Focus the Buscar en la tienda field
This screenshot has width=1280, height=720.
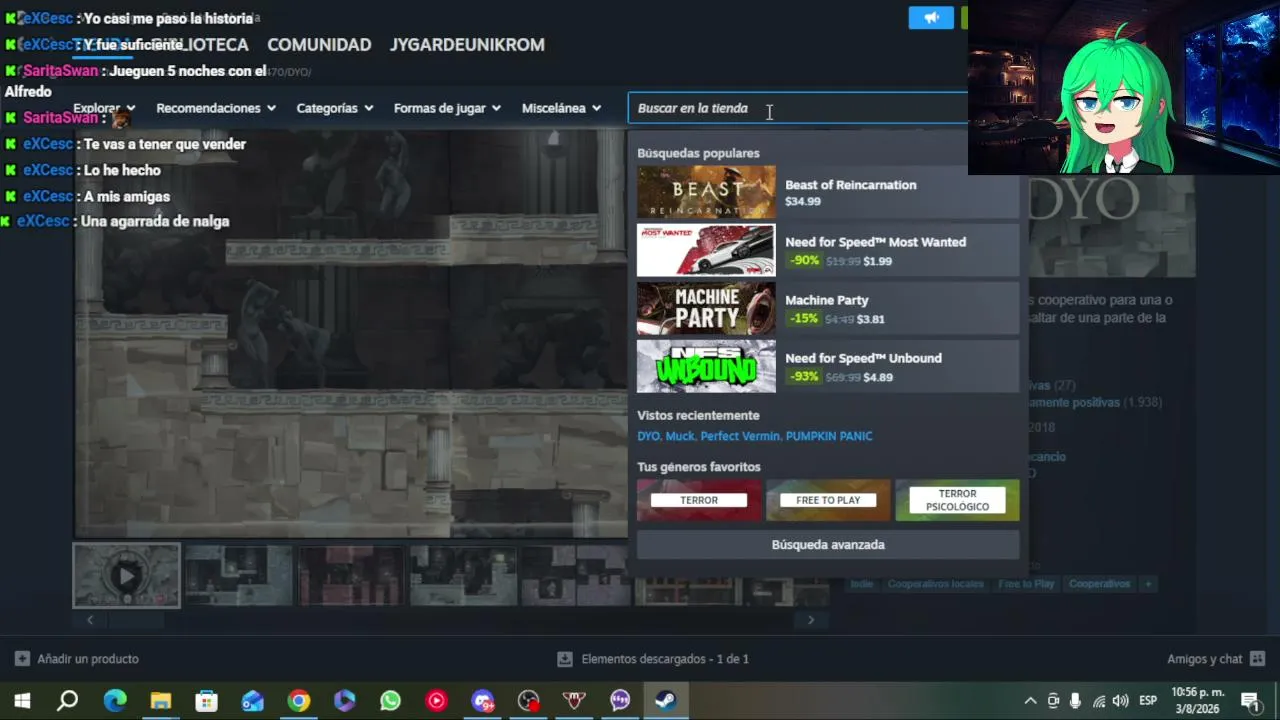click(x=798, y=108)
